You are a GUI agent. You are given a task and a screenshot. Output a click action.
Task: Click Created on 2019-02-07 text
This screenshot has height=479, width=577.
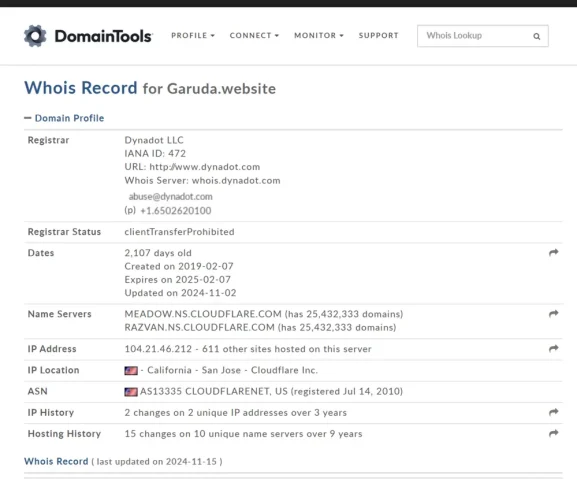[x=179, y=266]
